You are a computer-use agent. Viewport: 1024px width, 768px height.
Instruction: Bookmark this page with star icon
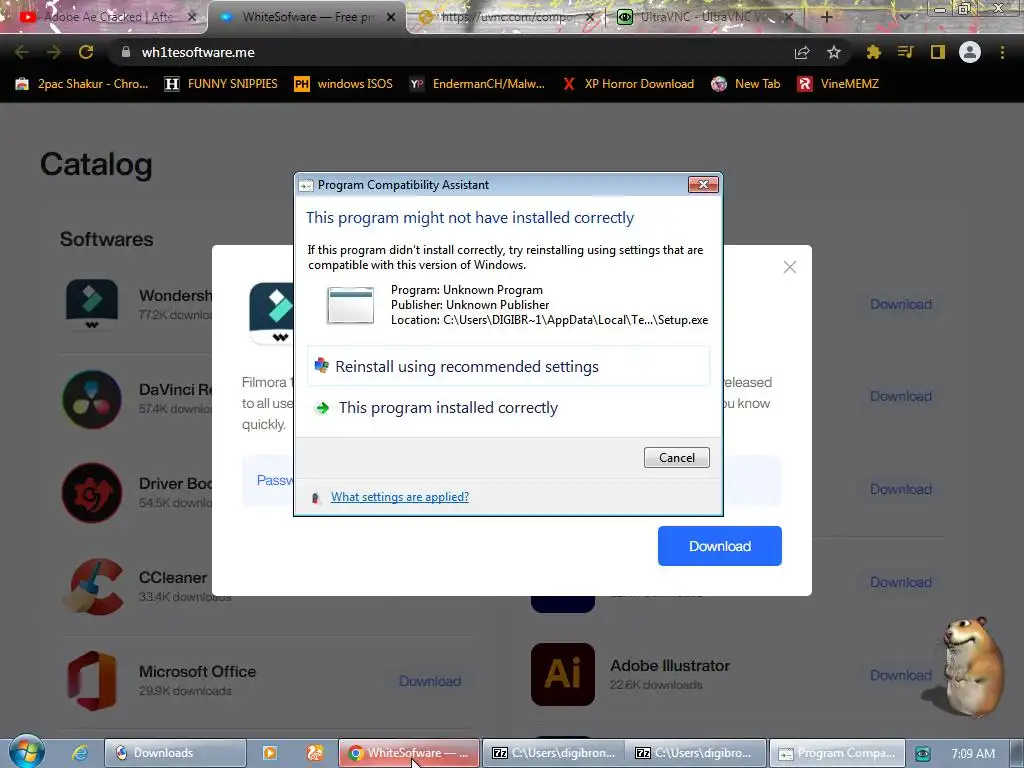point(834,52)
